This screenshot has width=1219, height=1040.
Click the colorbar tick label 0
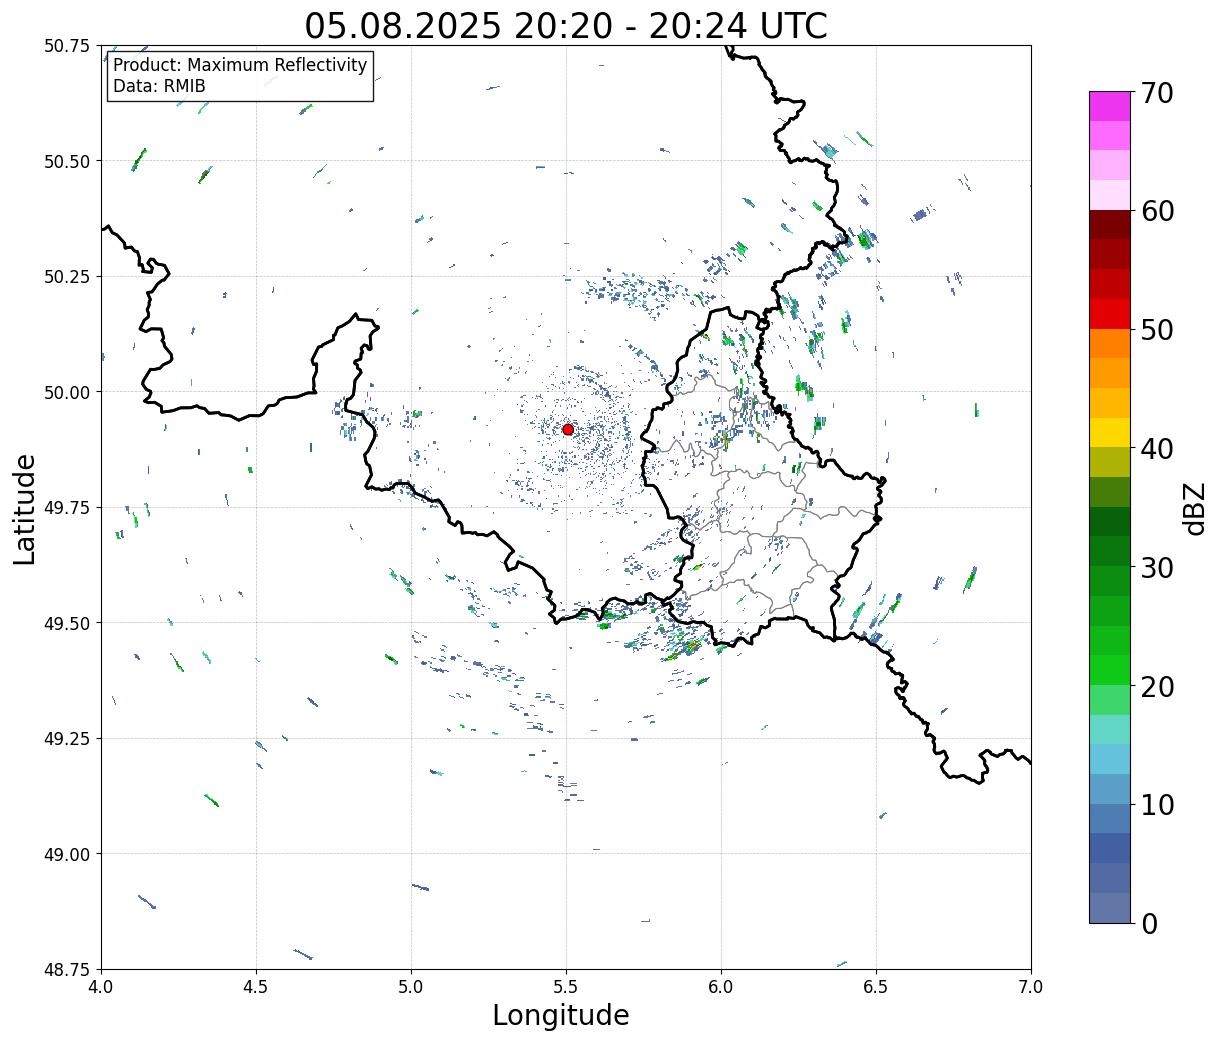coord(1150,924)
